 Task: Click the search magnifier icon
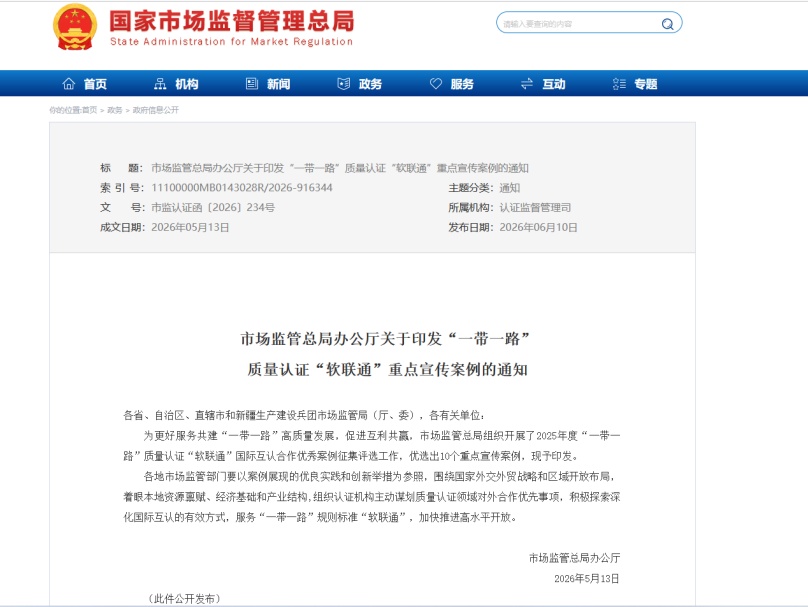[x=667, y=24]
